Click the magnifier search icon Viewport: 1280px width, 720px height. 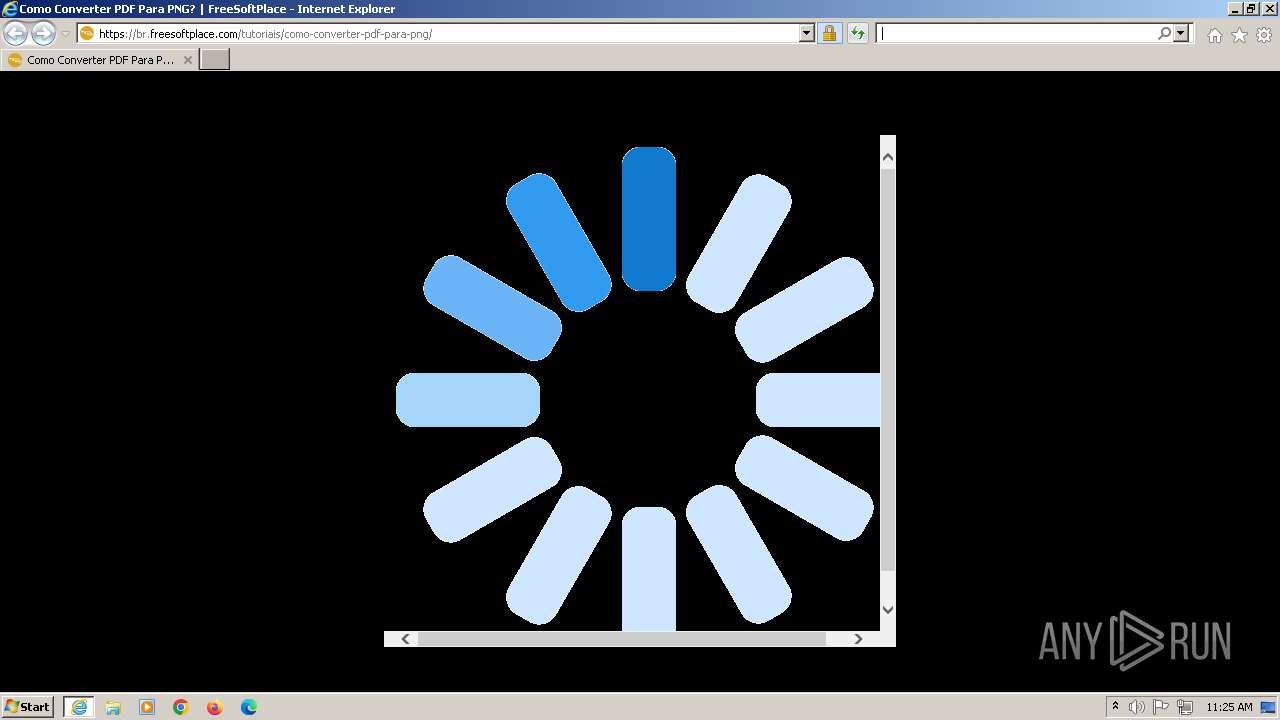(1164, 34)
